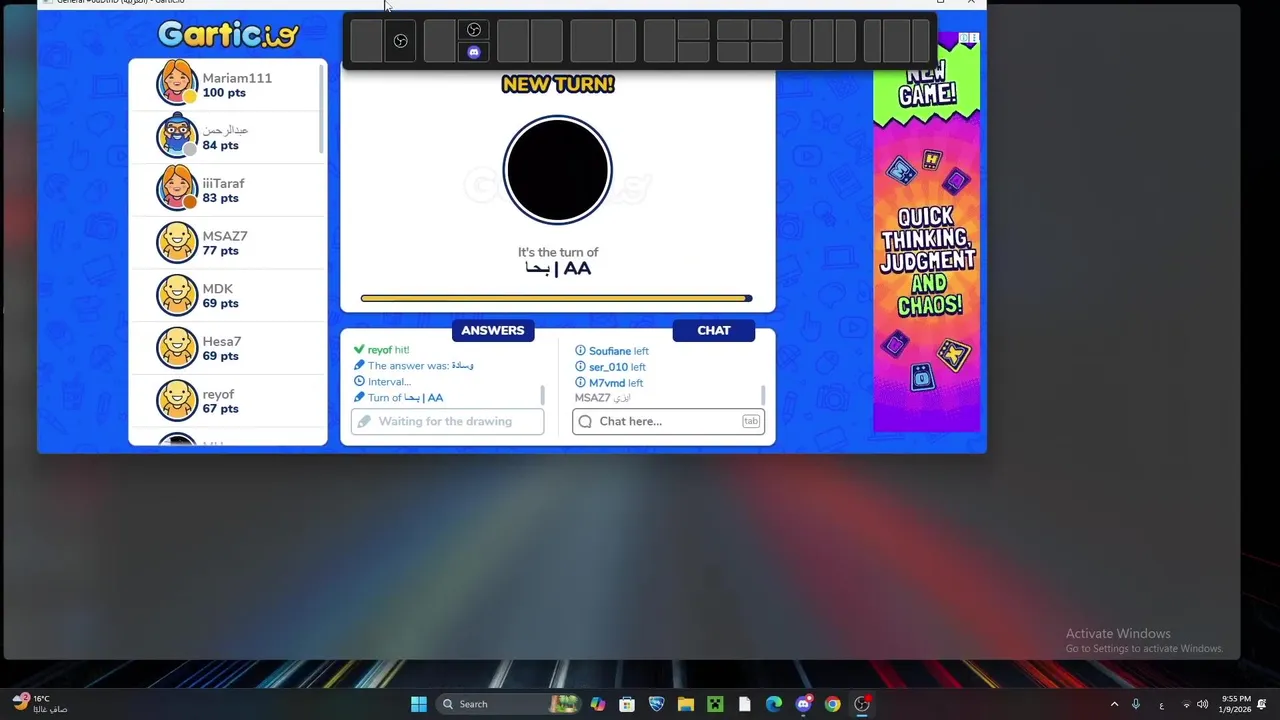Click the black turn avatar circle
The height and width of the screenshot is (720, 1280).
(557, 170)
